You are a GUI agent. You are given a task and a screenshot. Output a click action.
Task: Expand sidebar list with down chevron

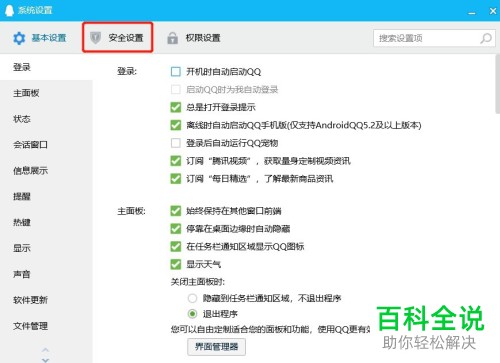coord(46,360)
